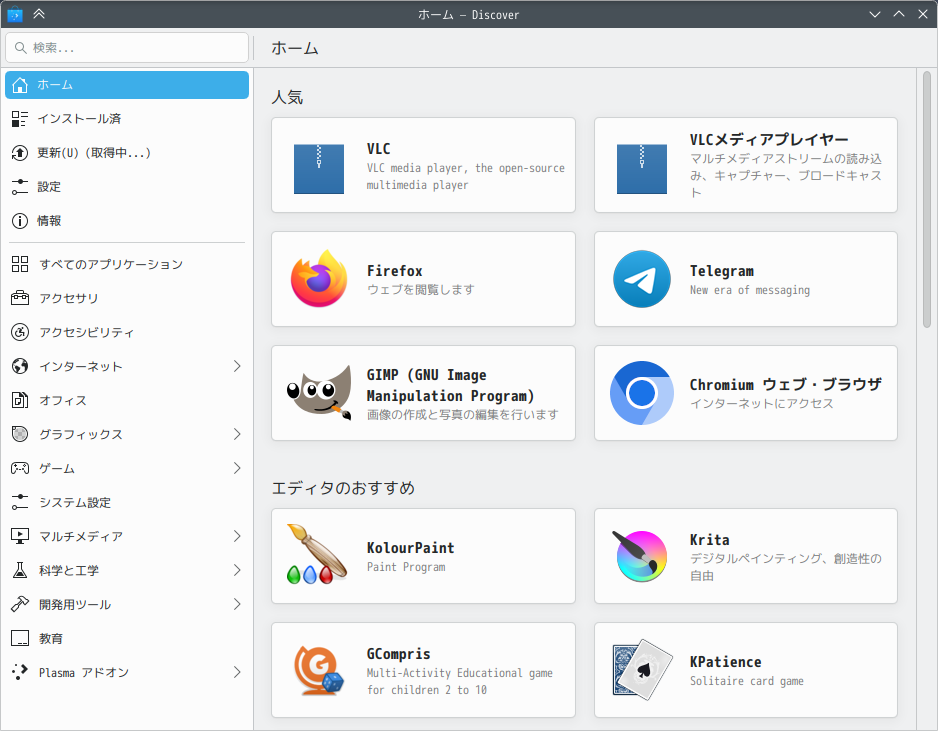Click the アクセシビリティ wheelchair icon
Viewport: 938px width, 731px height.
coord(20,332)
